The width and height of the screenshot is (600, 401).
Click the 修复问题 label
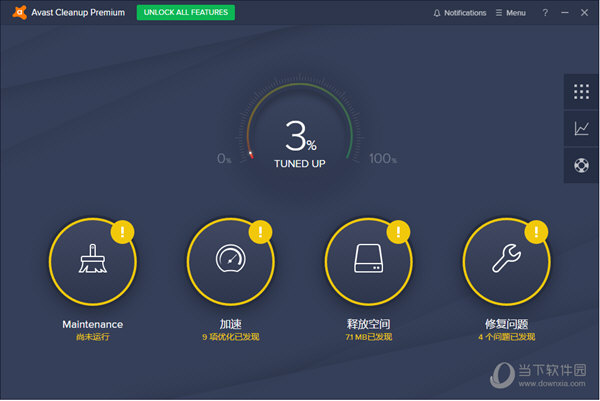point(507,324)
